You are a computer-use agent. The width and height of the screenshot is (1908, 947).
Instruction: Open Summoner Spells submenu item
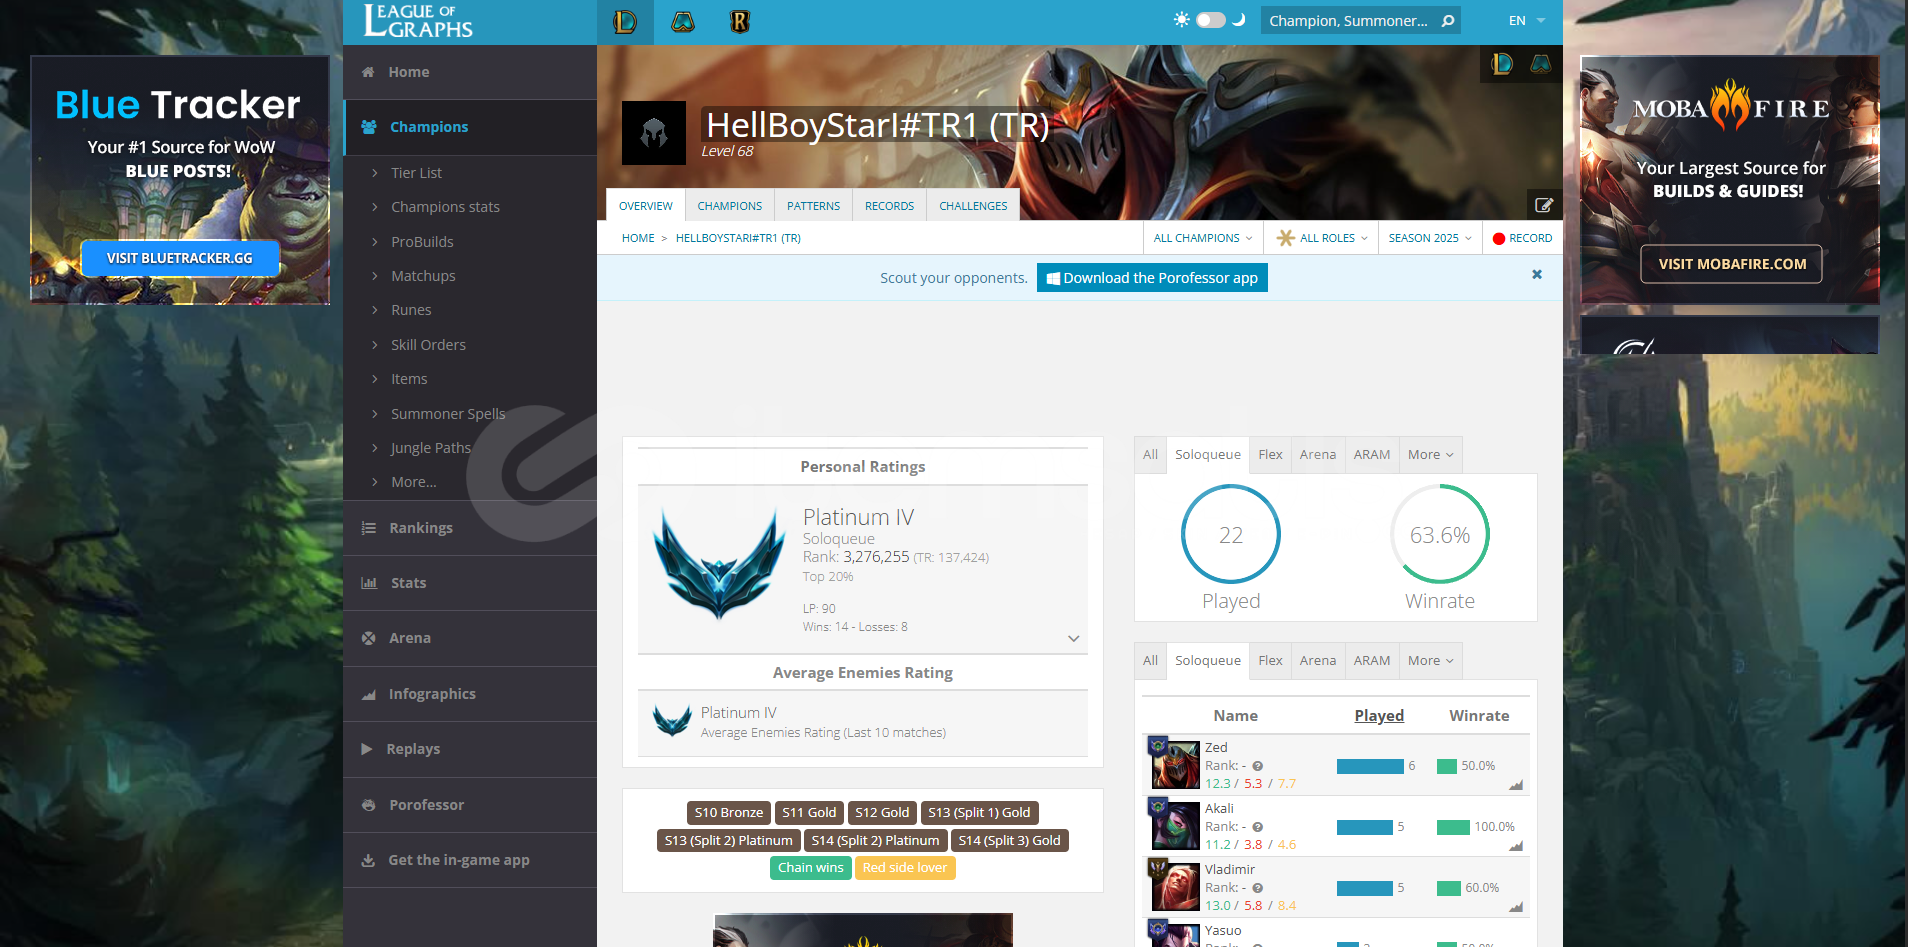coord(448,414)
